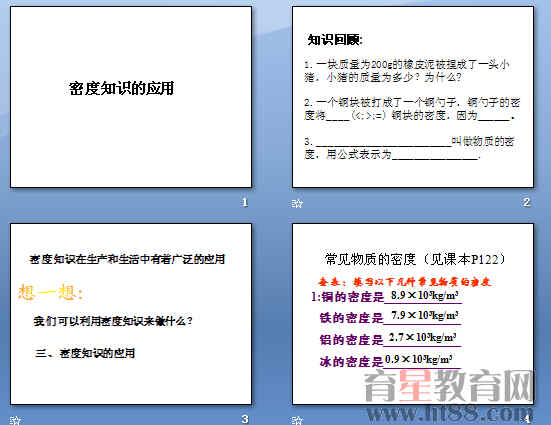Viewport: 551px width, 425px height.
Task: Select slide 1 titled 密度知识的应用
Action: pos(131,97)
